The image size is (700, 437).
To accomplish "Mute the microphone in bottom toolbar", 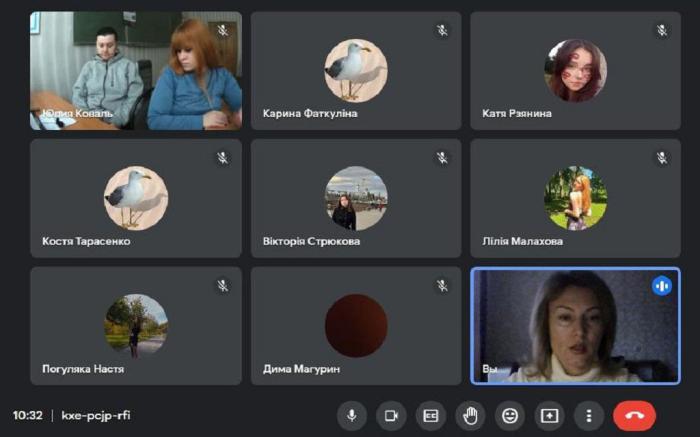I will click(x=352, y=415).
